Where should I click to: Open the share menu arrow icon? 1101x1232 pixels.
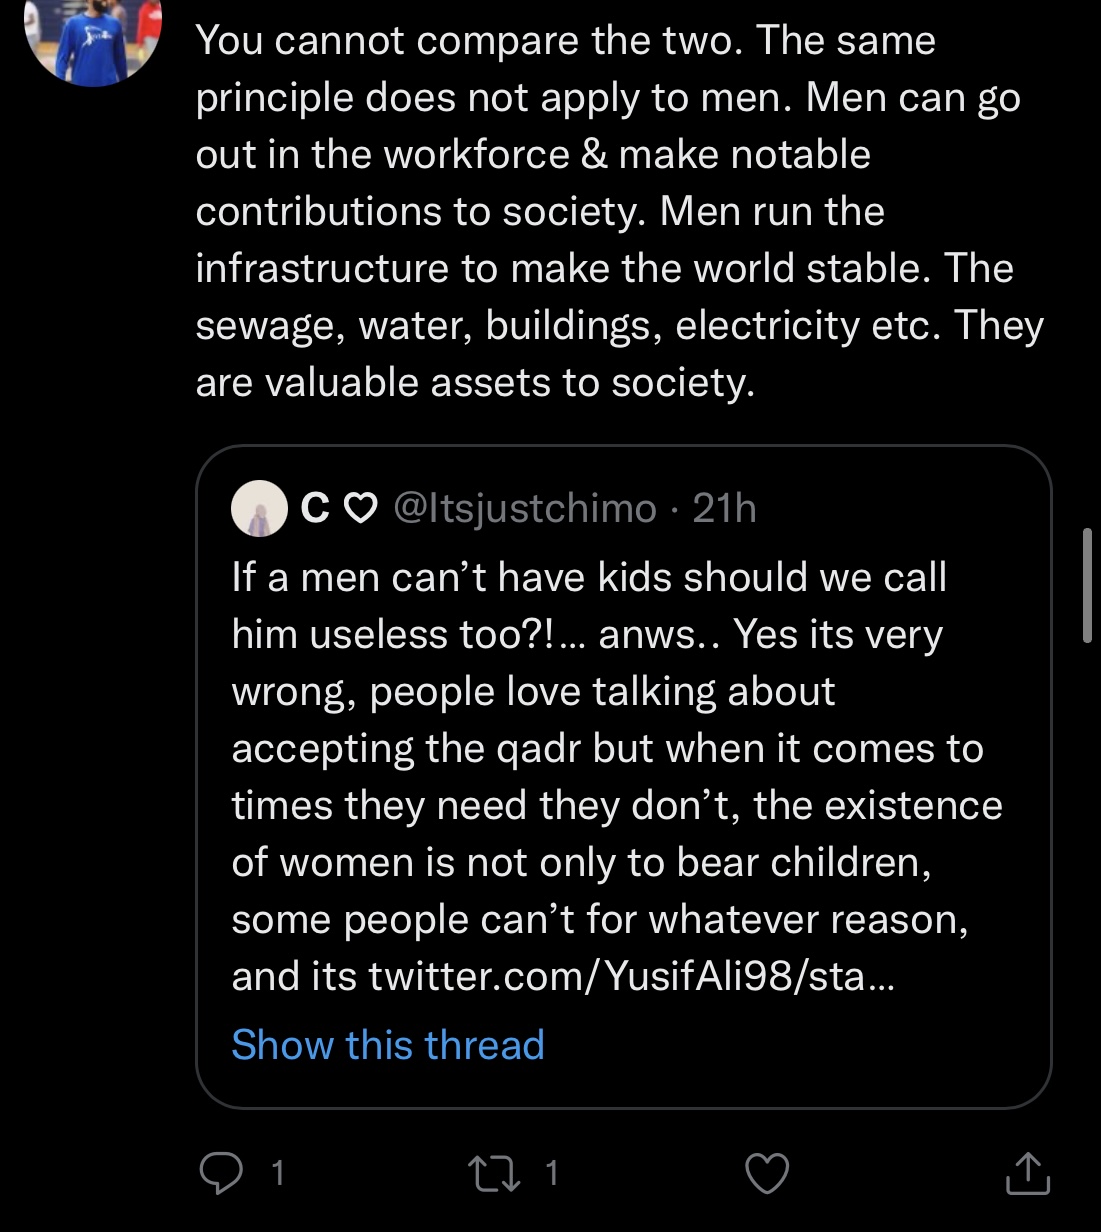[1028, 1173]
